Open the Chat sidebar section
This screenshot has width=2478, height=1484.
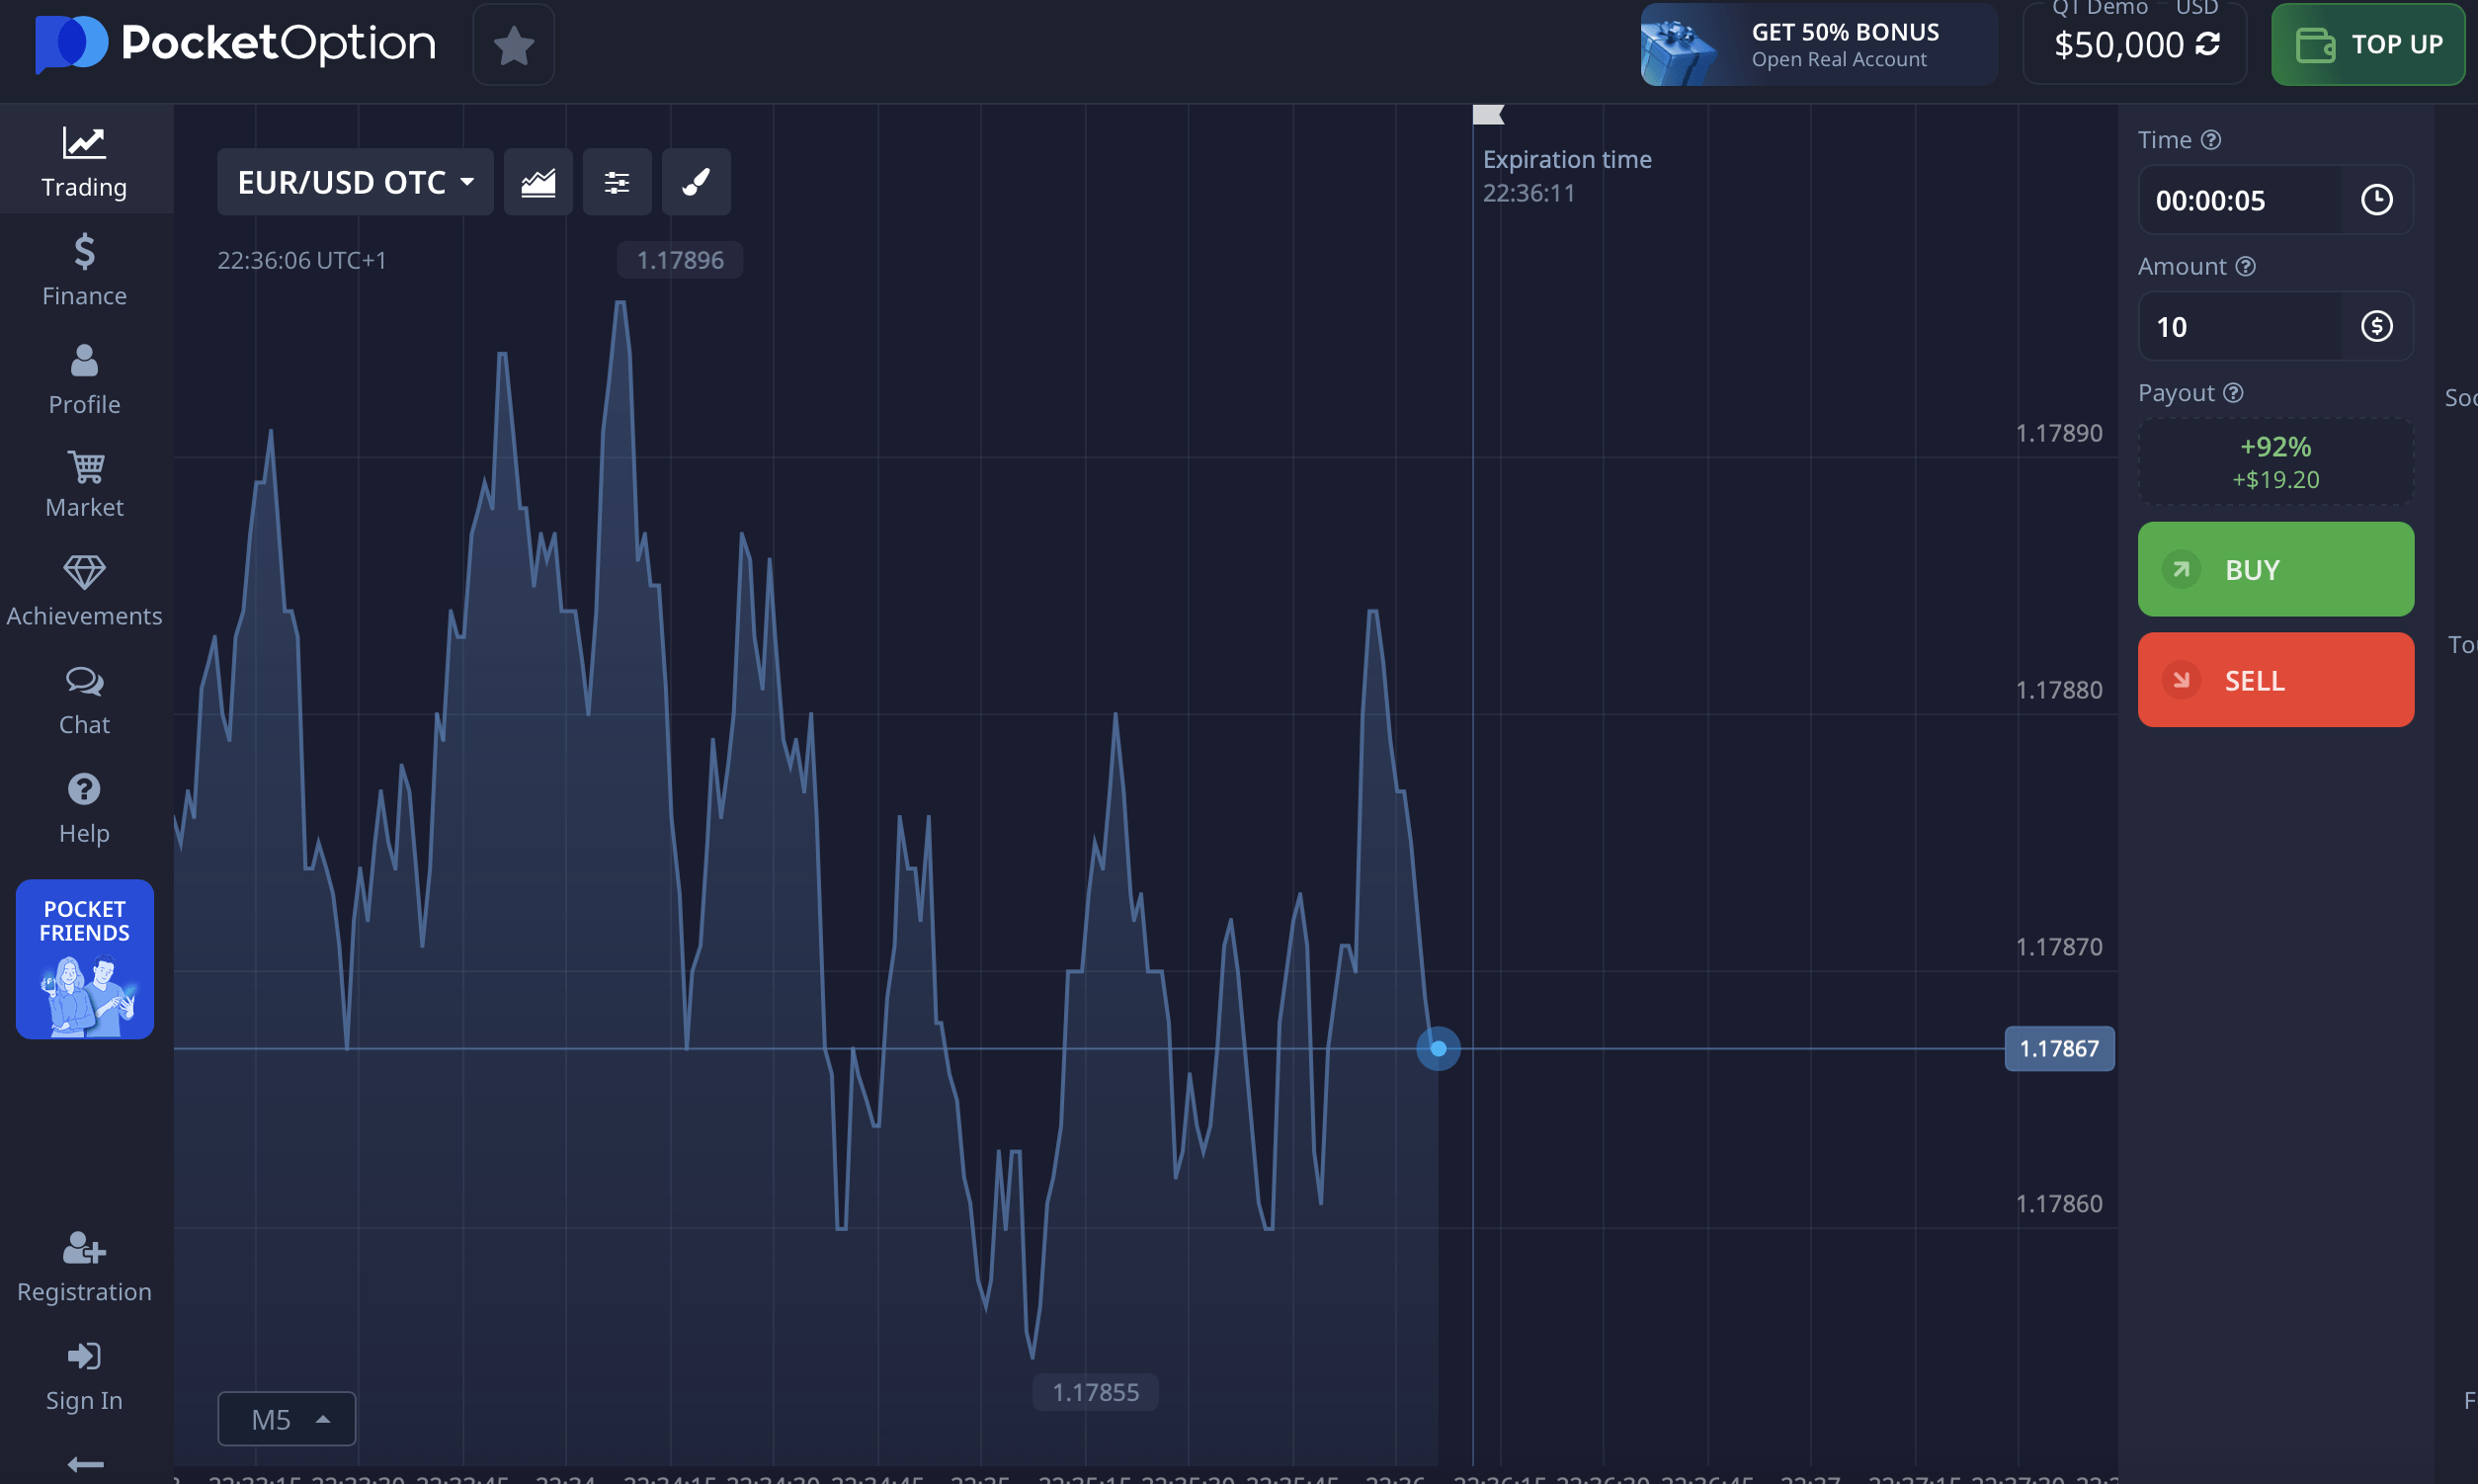click(x=84, y=701)
